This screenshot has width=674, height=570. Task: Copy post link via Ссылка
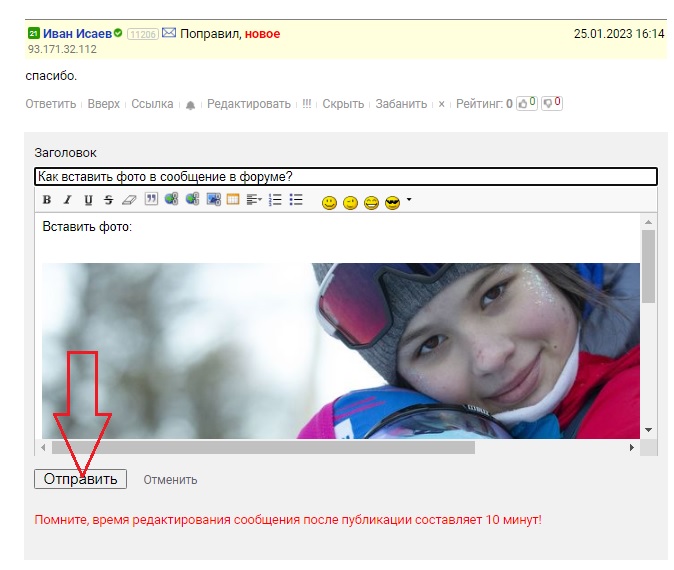pyautogui.click(x=152, y=104)
